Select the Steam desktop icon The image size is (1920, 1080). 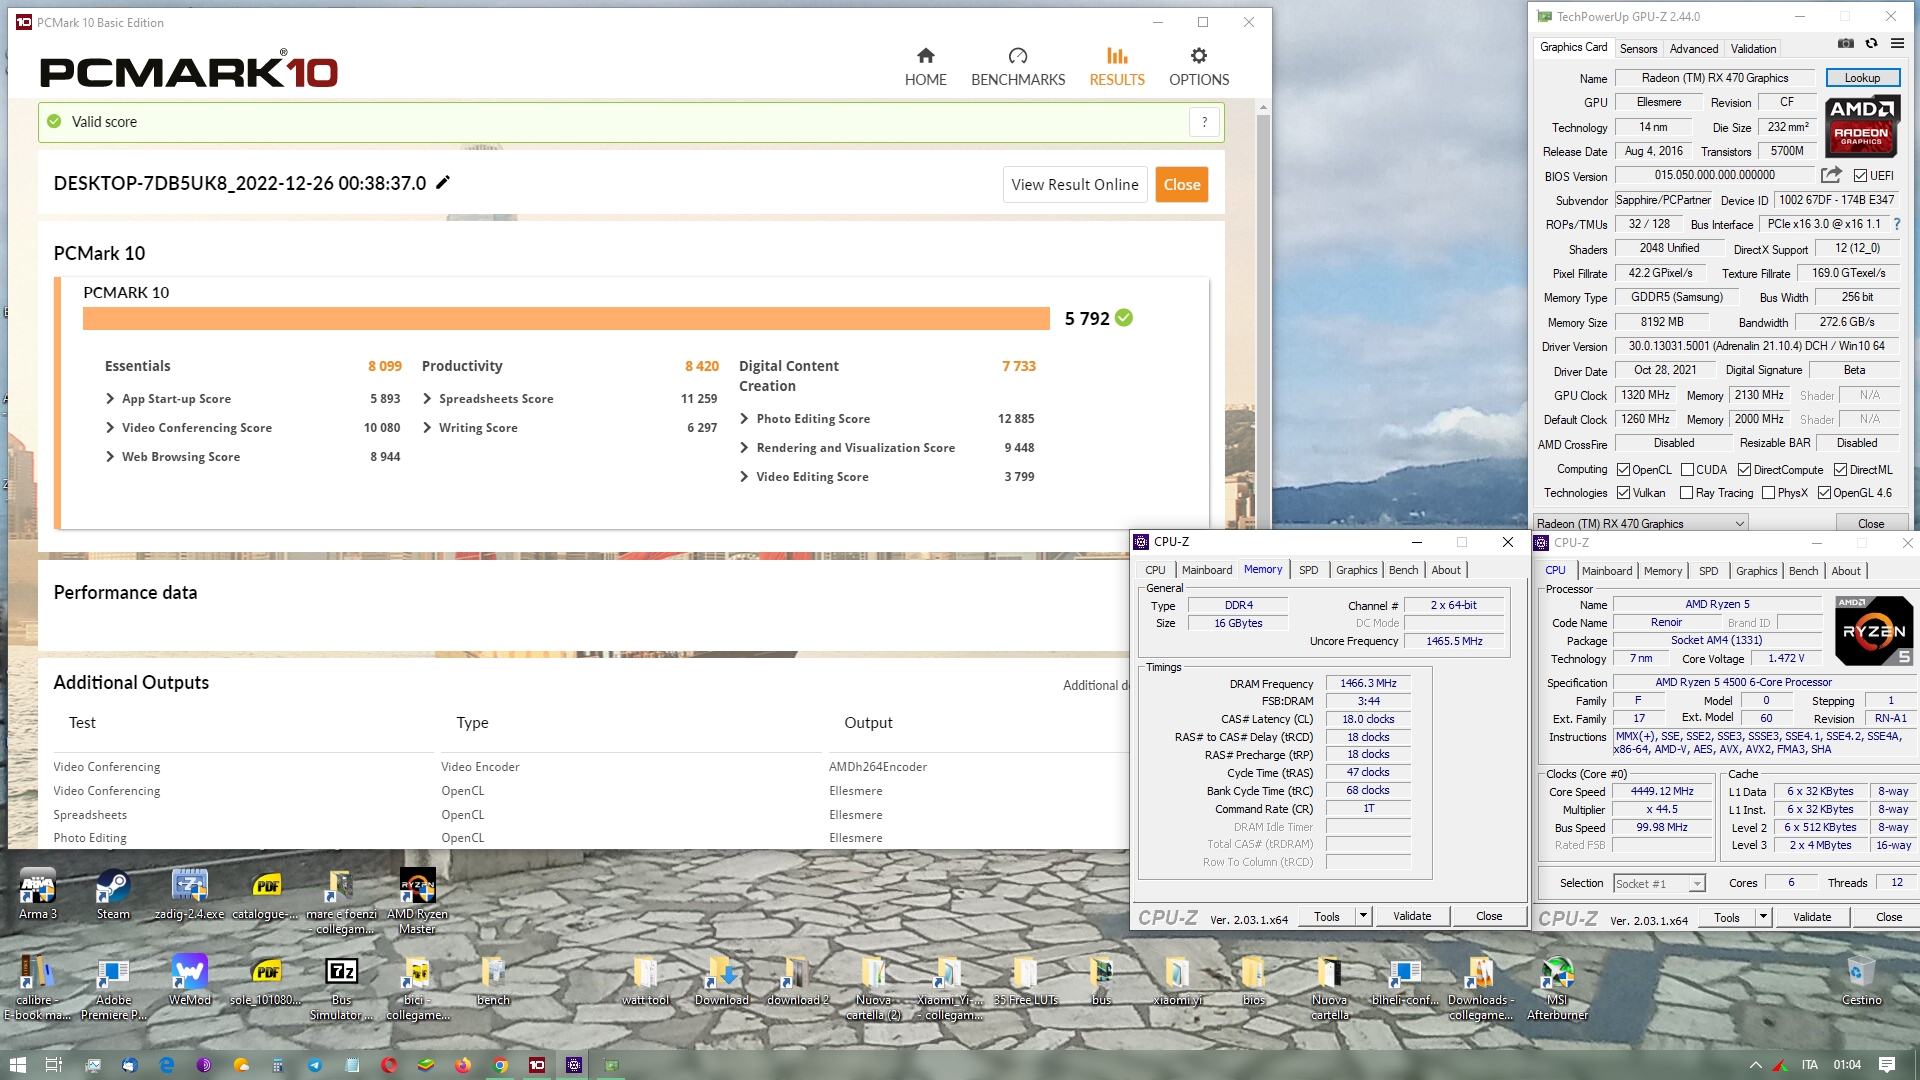coord(113,894)
